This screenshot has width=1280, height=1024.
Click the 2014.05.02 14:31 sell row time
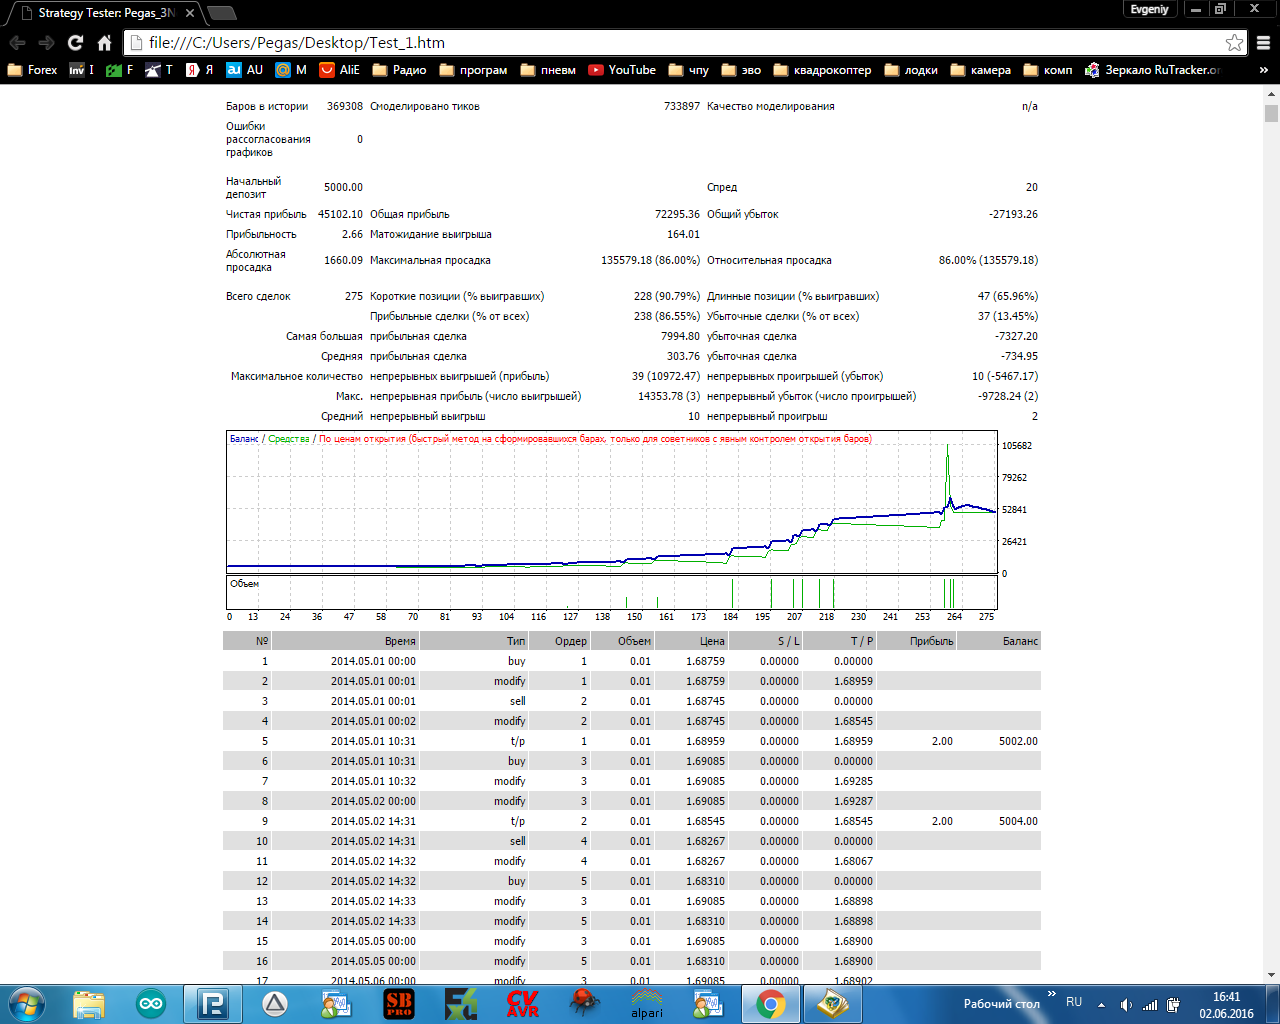pos(373,841)
